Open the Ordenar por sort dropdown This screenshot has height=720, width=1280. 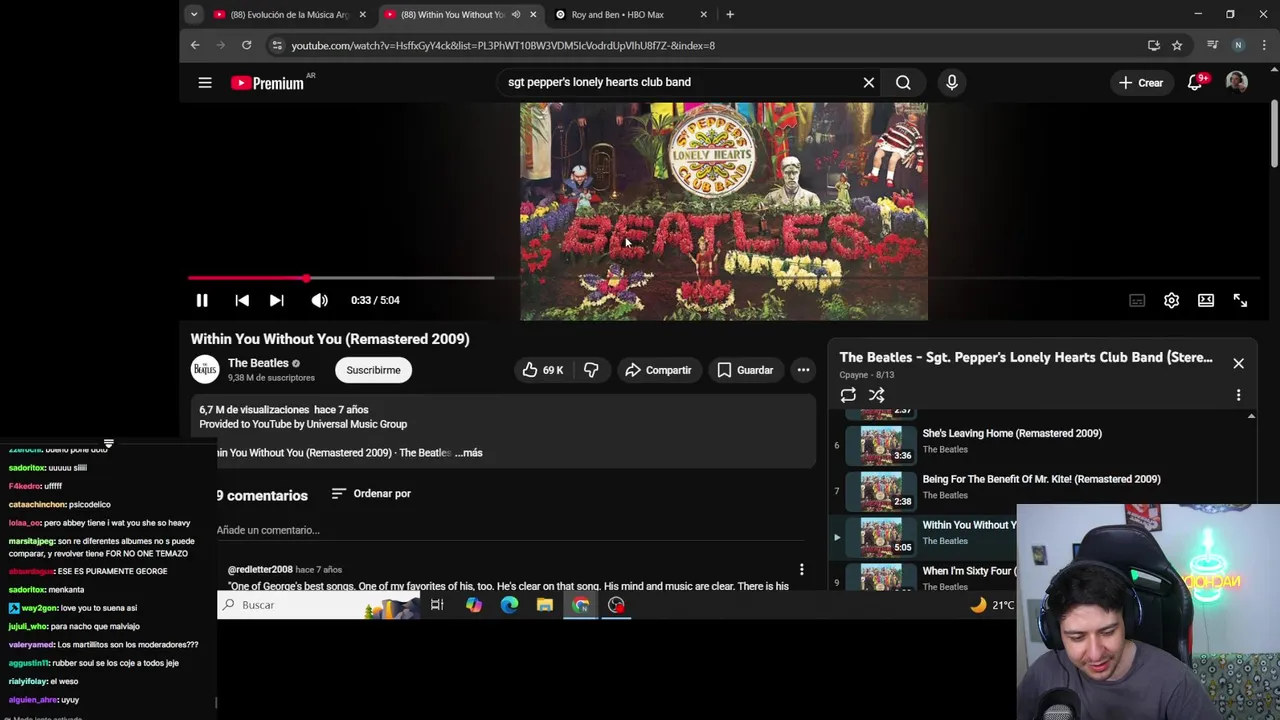click(x=371, y=494)
